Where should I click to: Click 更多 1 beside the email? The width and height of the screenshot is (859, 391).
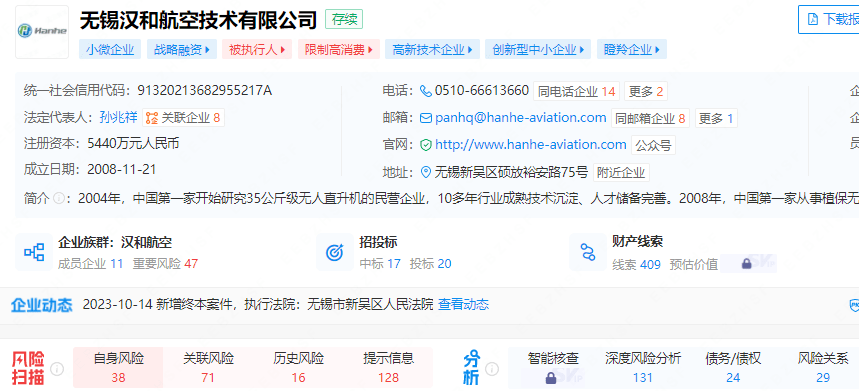pyautogui.click(x=716, y=118)
